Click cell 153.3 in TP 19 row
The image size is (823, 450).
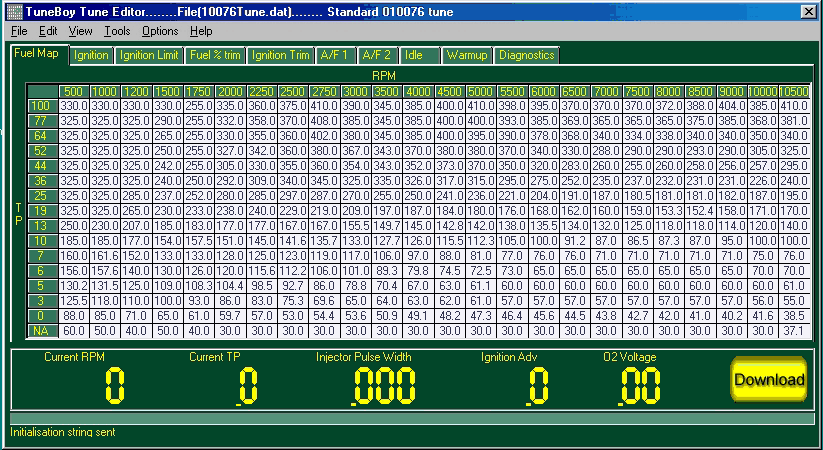coord(669,211)
